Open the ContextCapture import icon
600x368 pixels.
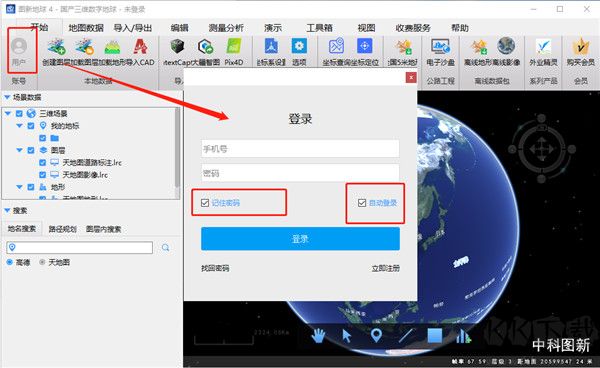(177, 47)
